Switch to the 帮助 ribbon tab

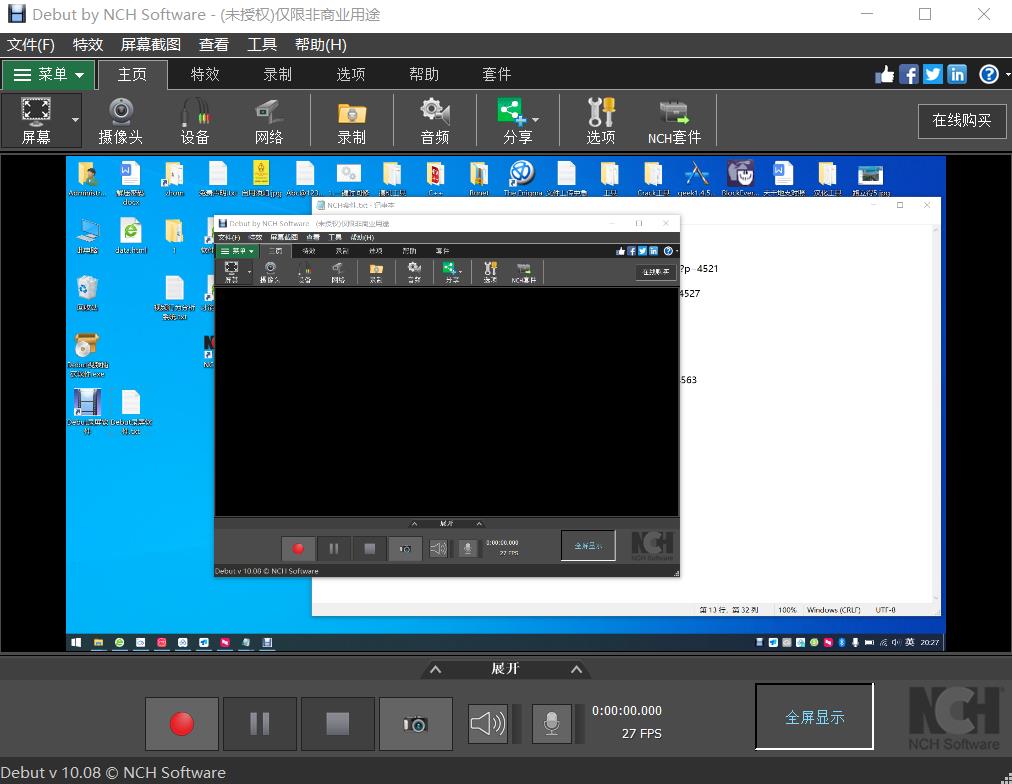(424, 74)
